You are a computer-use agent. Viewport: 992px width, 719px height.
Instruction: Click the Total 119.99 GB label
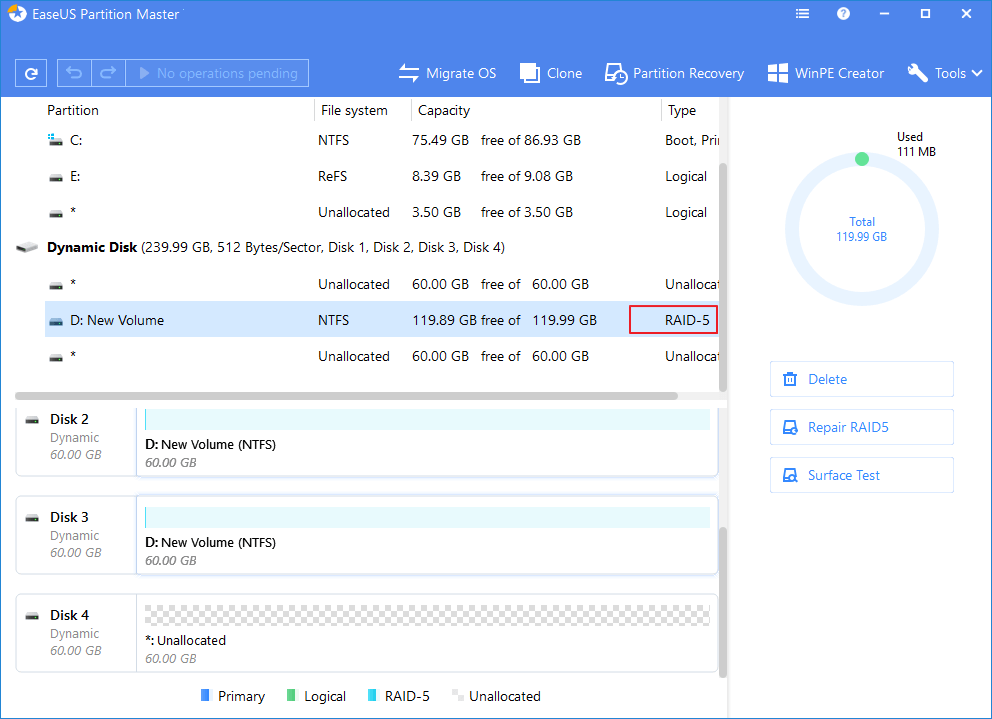[862, 229]
